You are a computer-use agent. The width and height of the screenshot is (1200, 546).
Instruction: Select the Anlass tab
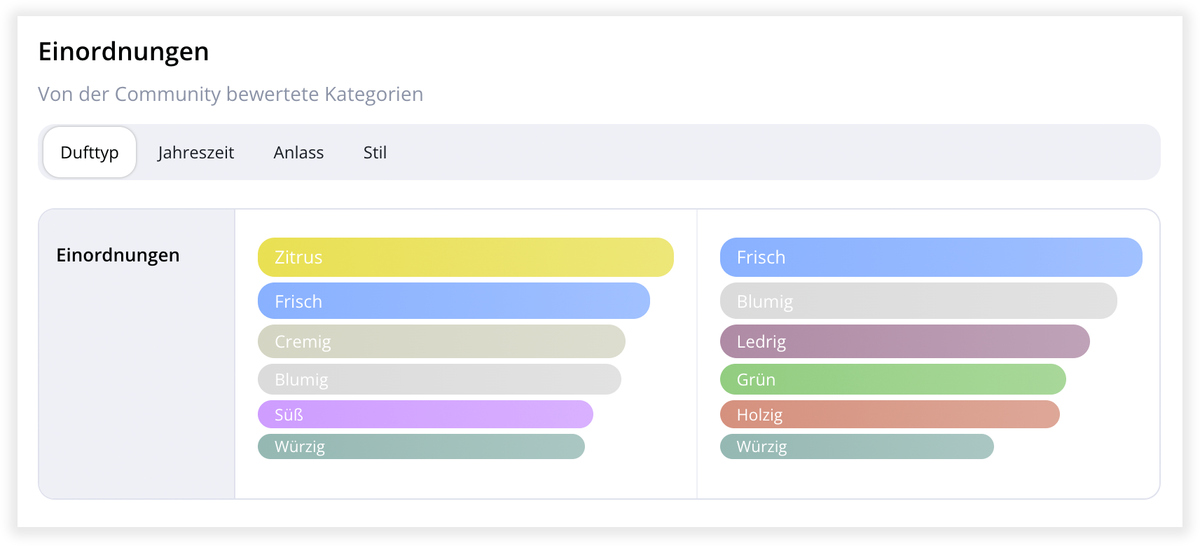tap(298, 153)
